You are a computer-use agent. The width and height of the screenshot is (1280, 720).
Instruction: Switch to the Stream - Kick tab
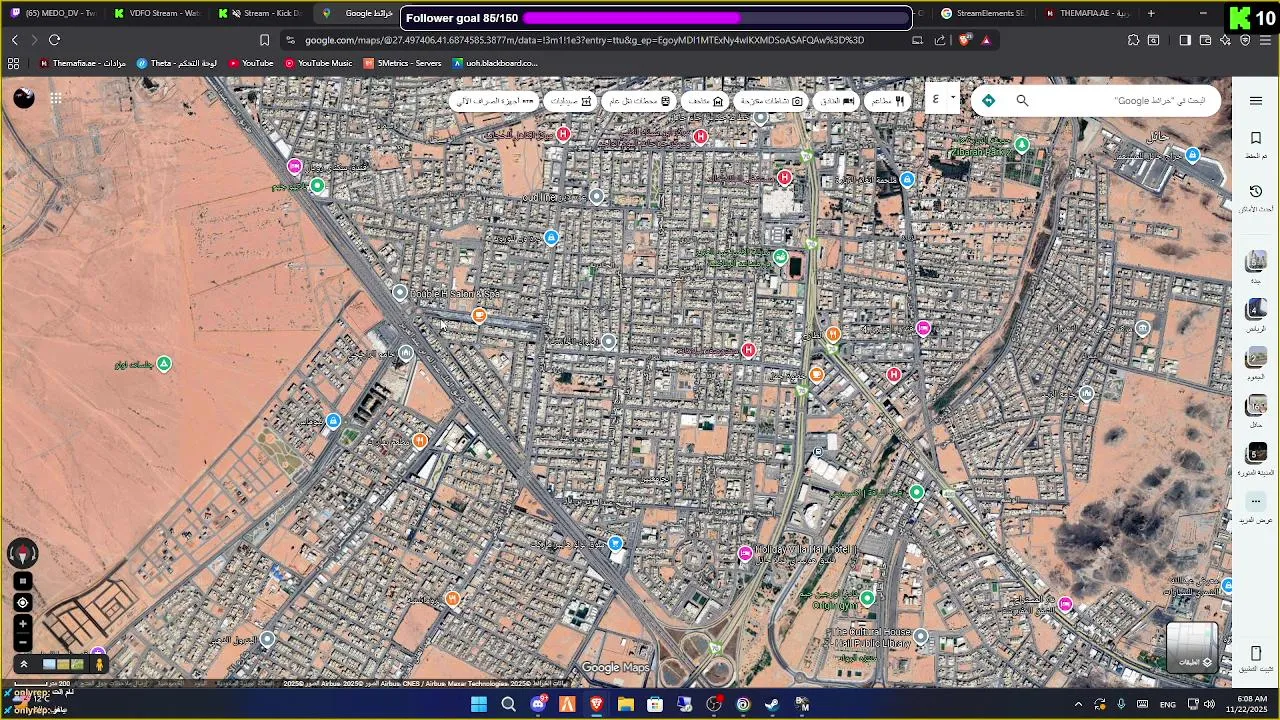(x=262, y=13)
